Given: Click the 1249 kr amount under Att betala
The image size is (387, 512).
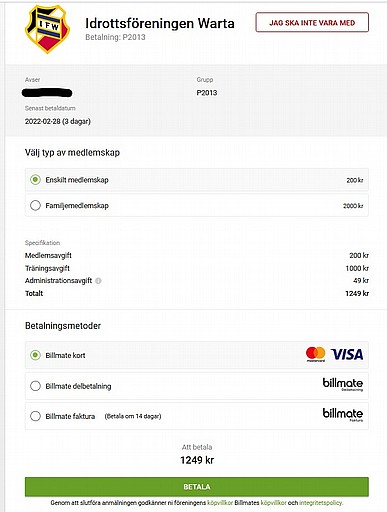Looking at the screenshot, I should click(197, 460).
